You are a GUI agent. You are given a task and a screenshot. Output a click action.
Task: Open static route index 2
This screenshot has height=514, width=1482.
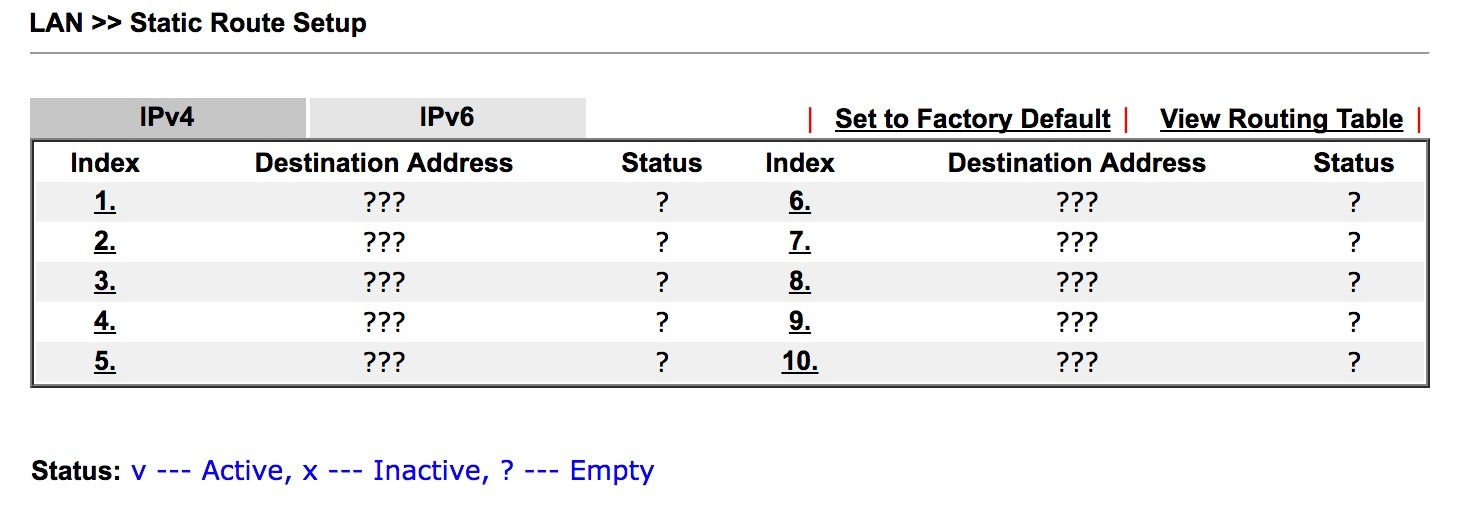pos(105,242)
